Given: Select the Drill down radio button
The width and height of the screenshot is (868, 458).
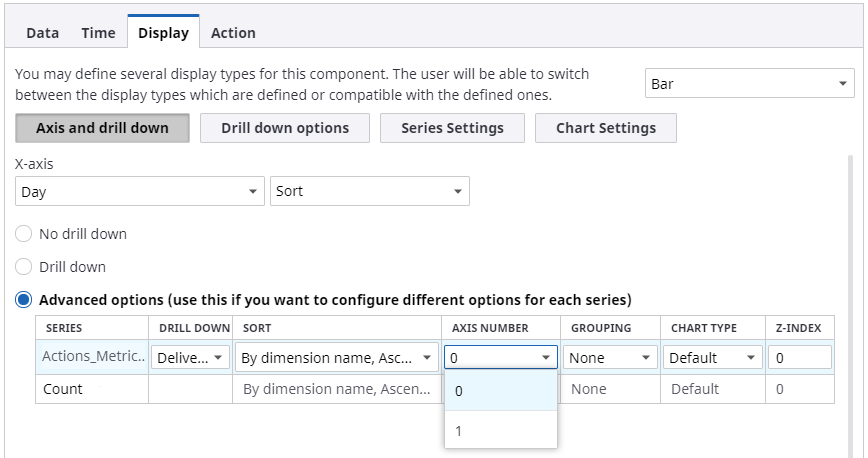Looking at the screenshot, I should 24,267.
